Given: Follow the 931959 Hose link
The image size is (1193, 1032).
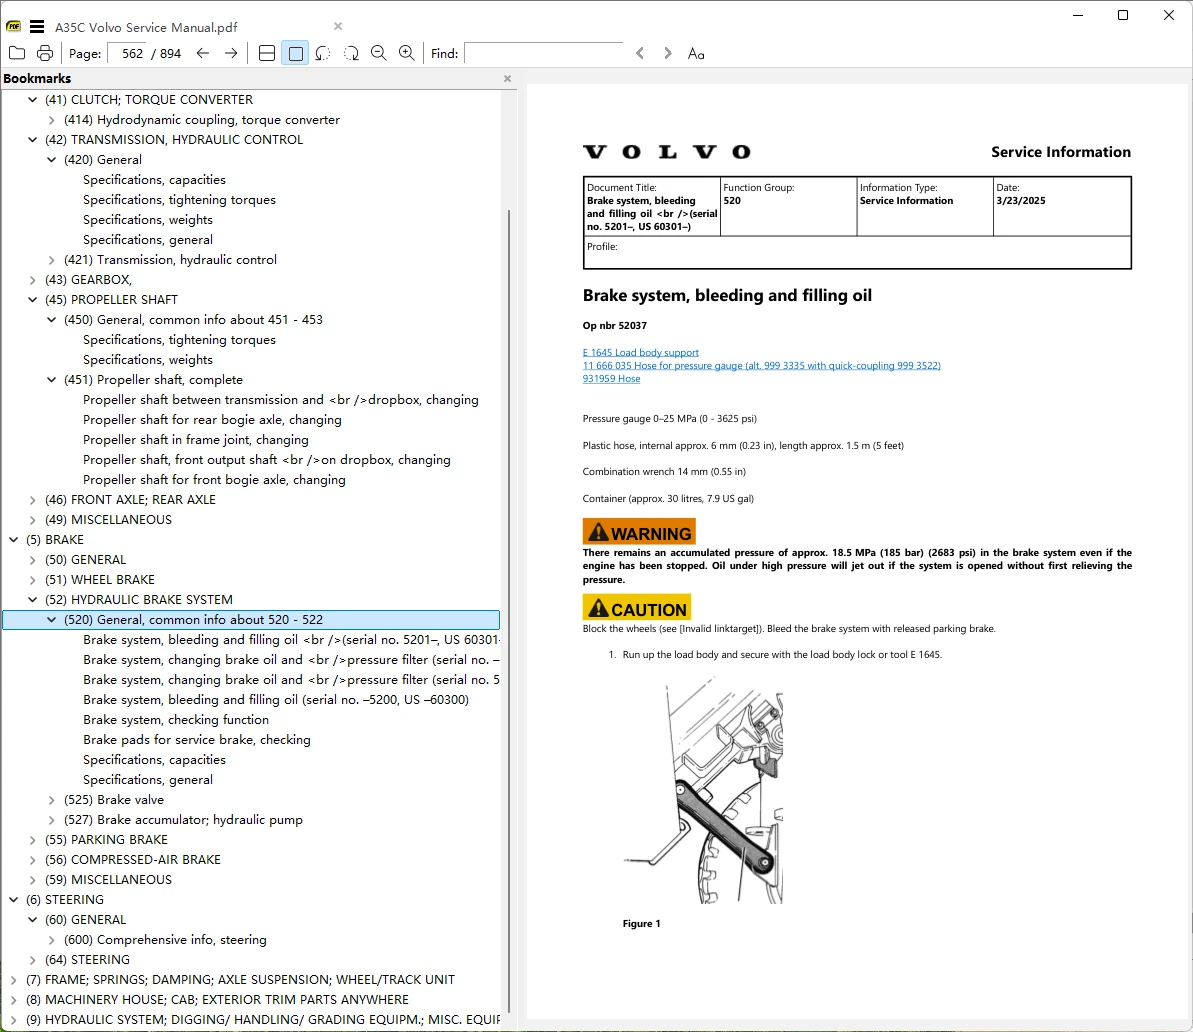Looking at the screenshot, I should point(612,378).
